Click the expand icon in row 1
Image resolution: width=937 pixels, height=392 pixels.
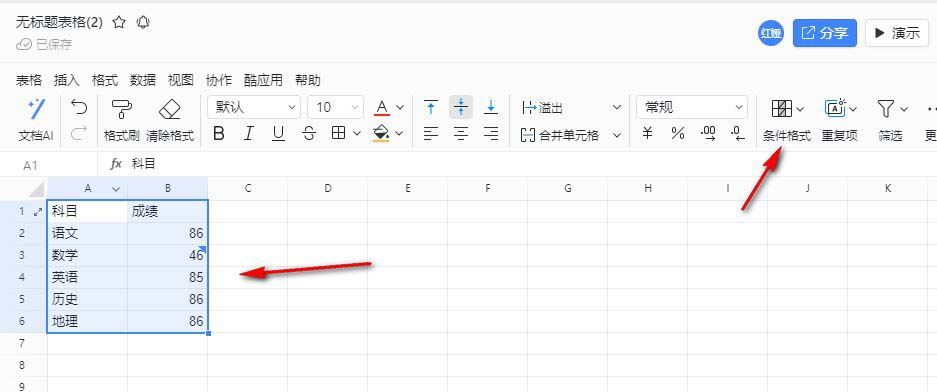coord(38,212)
